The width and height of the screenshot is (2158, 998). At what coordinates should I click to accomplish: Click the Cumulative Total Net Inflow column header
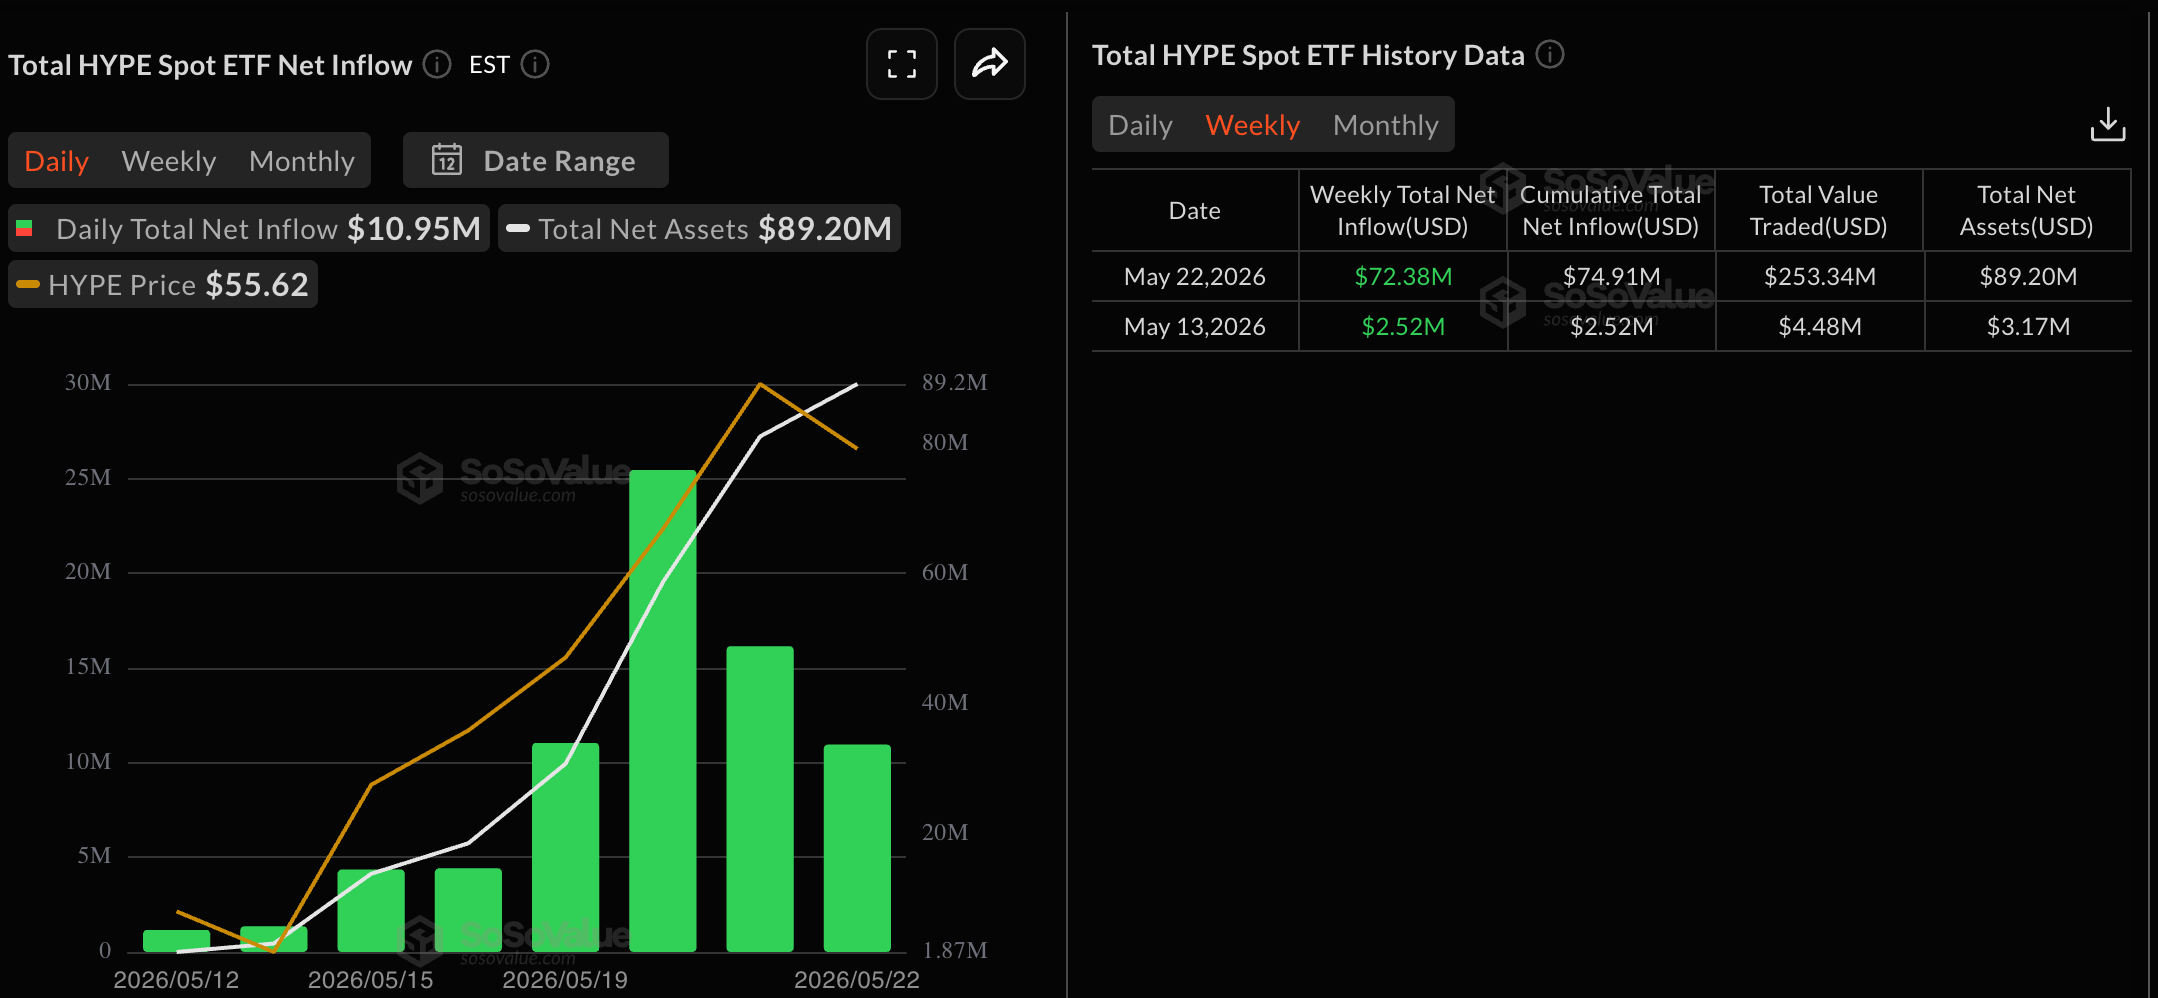coord(1610,210)
